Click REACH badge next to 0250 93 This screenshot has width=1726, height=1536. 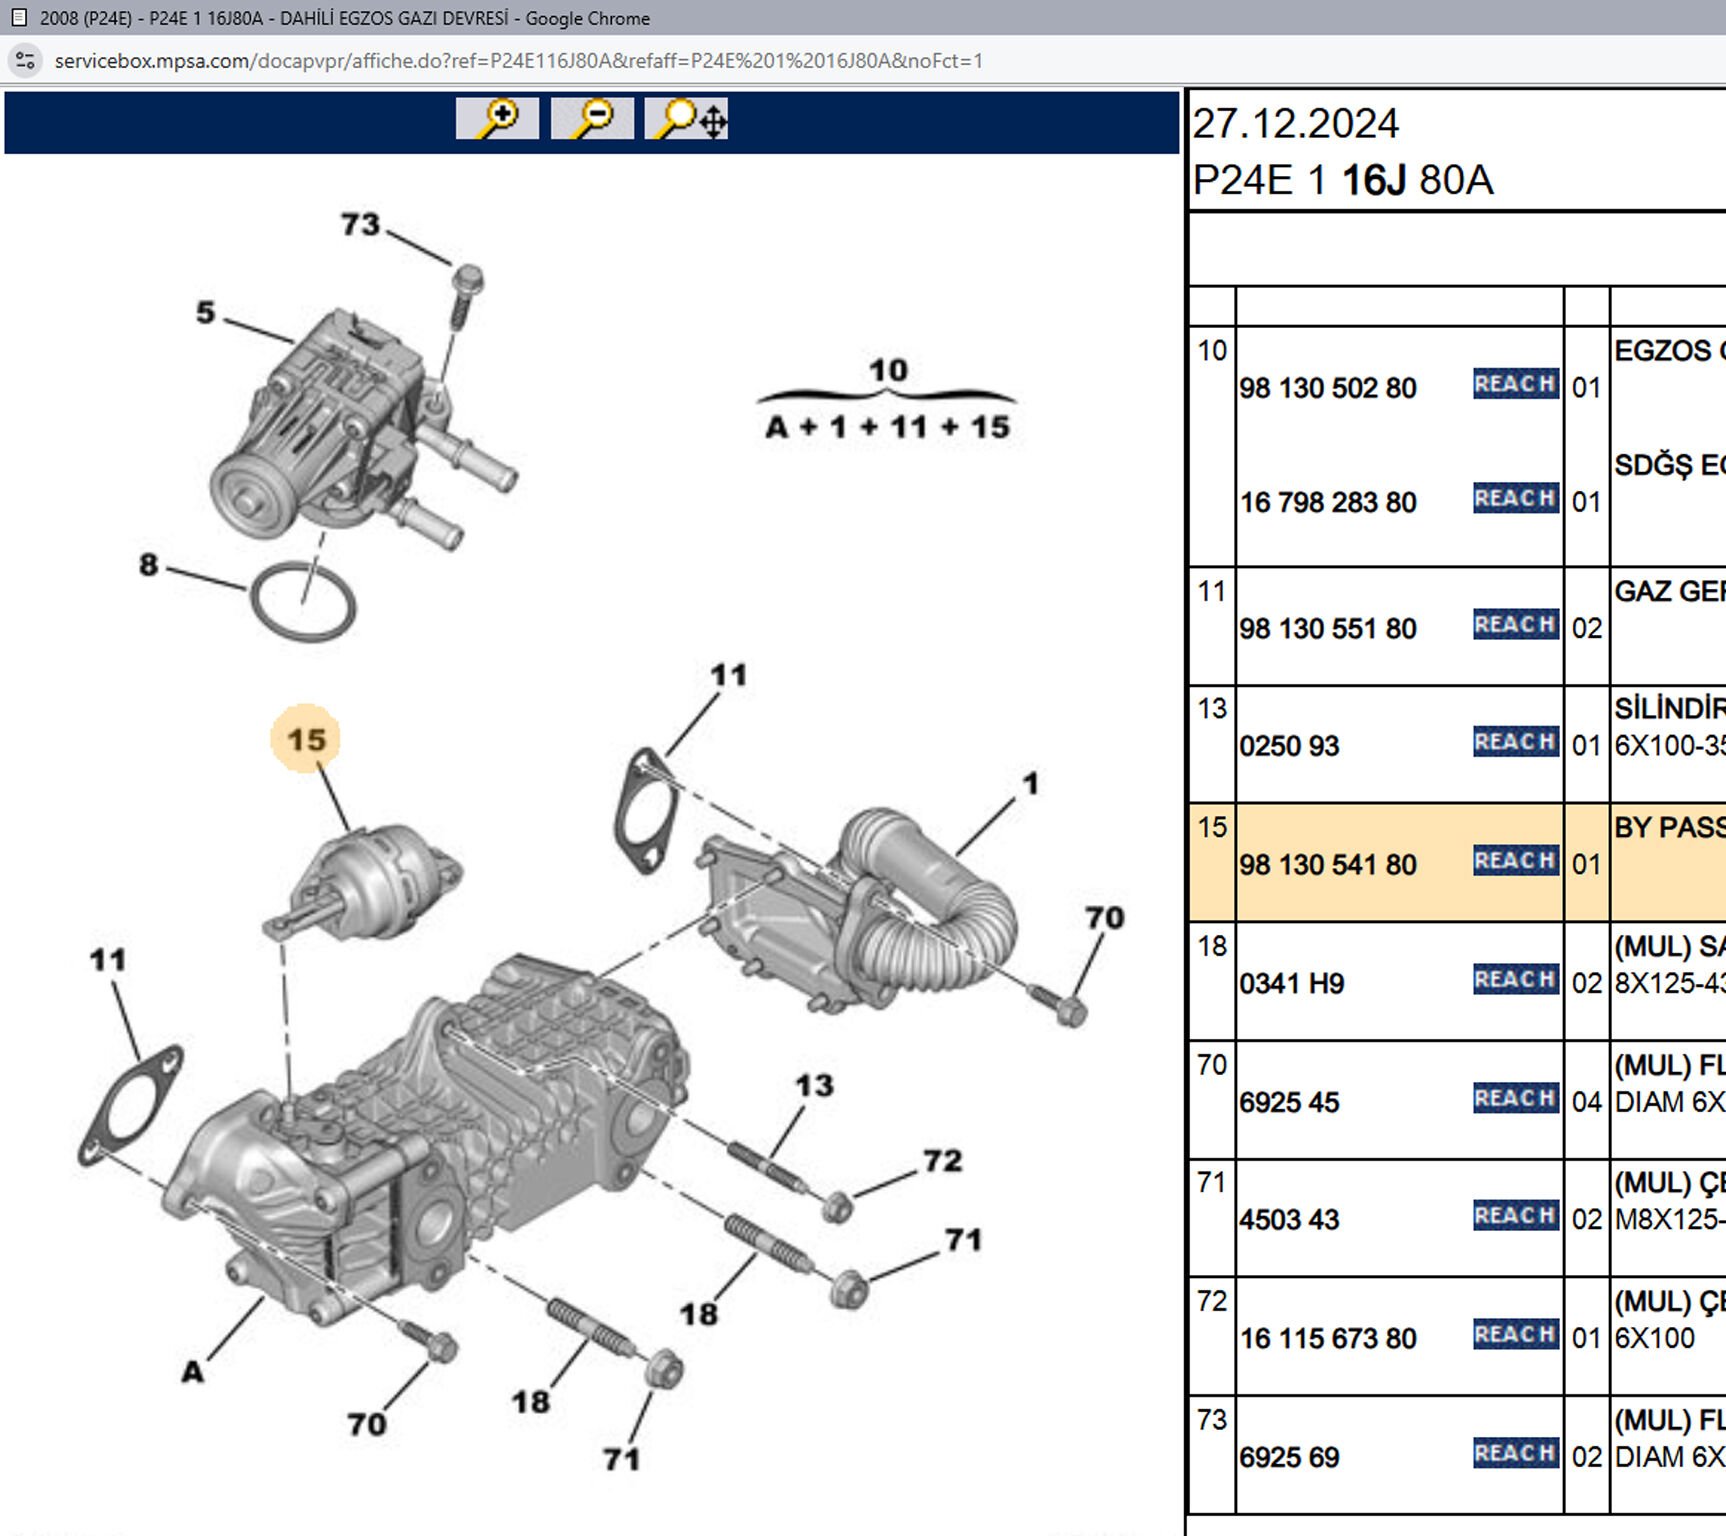(x=1514, y=742)
